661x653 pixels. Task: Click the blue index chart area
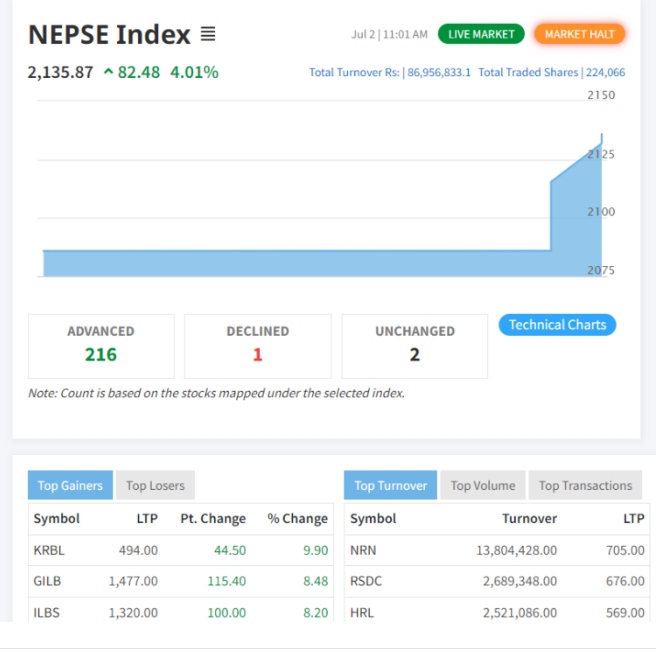pyautogui.click(x=300, y=263)
